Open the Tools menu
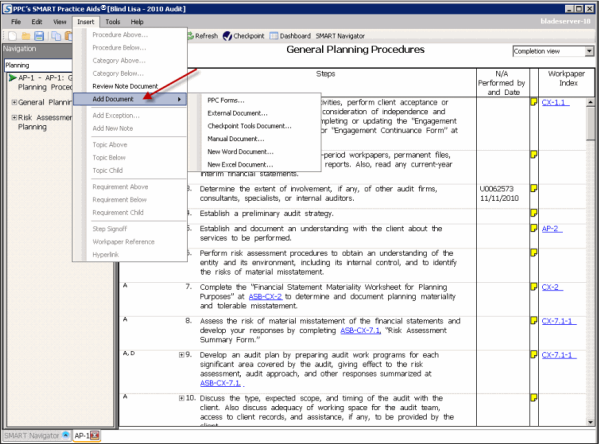 pyautogui.click(x=113, y=21)
